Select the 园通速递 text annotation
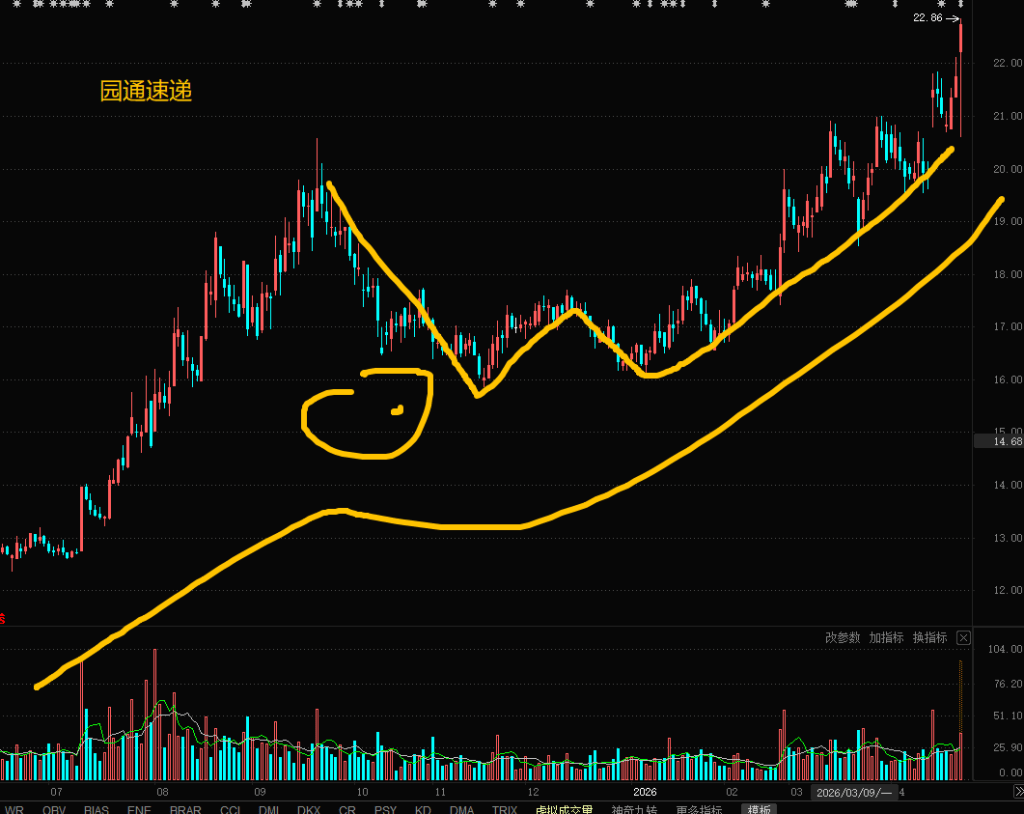The height and width of the screenshot is (814, 1024). tap(145, 92)
